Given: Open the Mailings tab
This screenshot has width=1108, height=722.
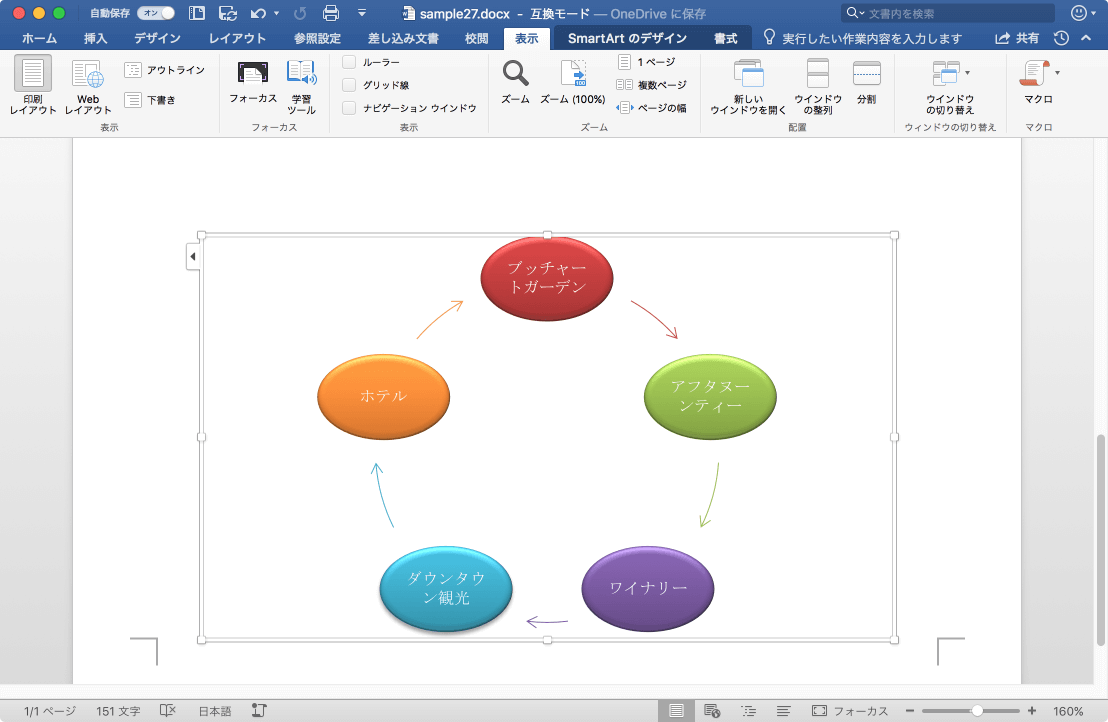Looking at the screenshot, I should pyautogui.click(x=403, y=38).
